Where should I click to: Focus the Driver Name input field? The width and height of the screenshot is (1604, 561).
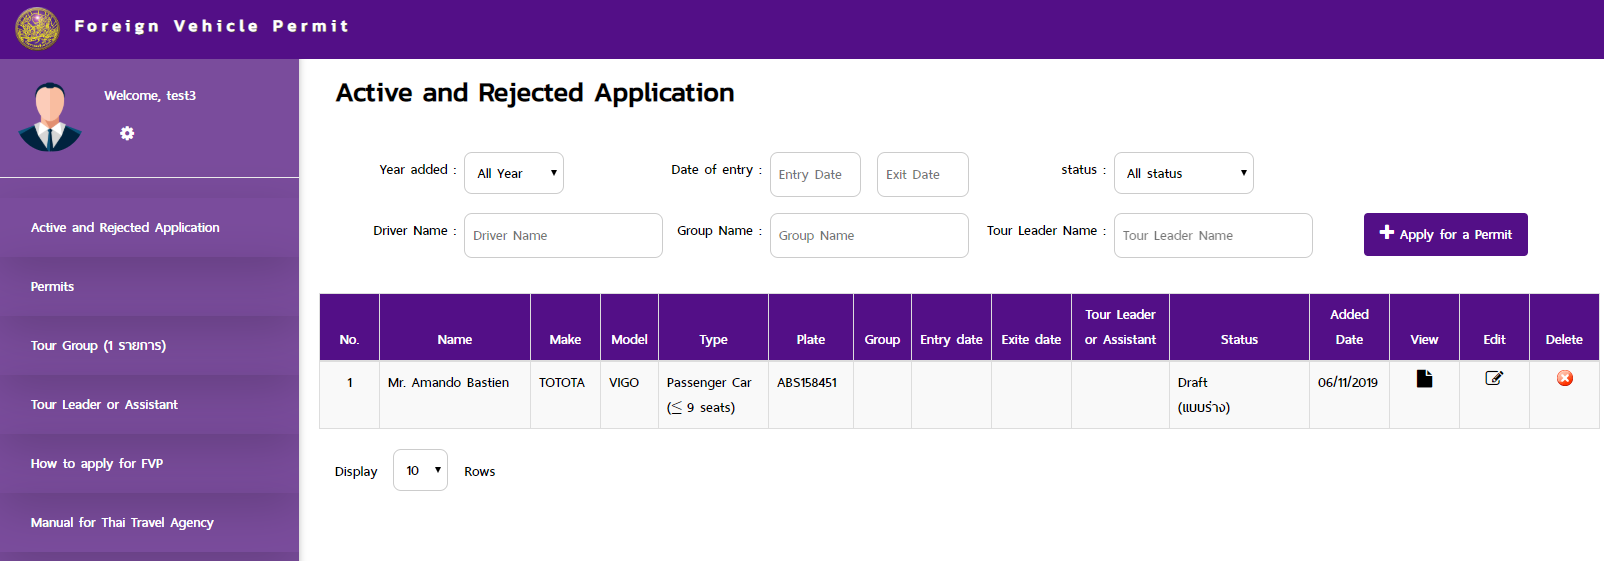tap(563, 235)
